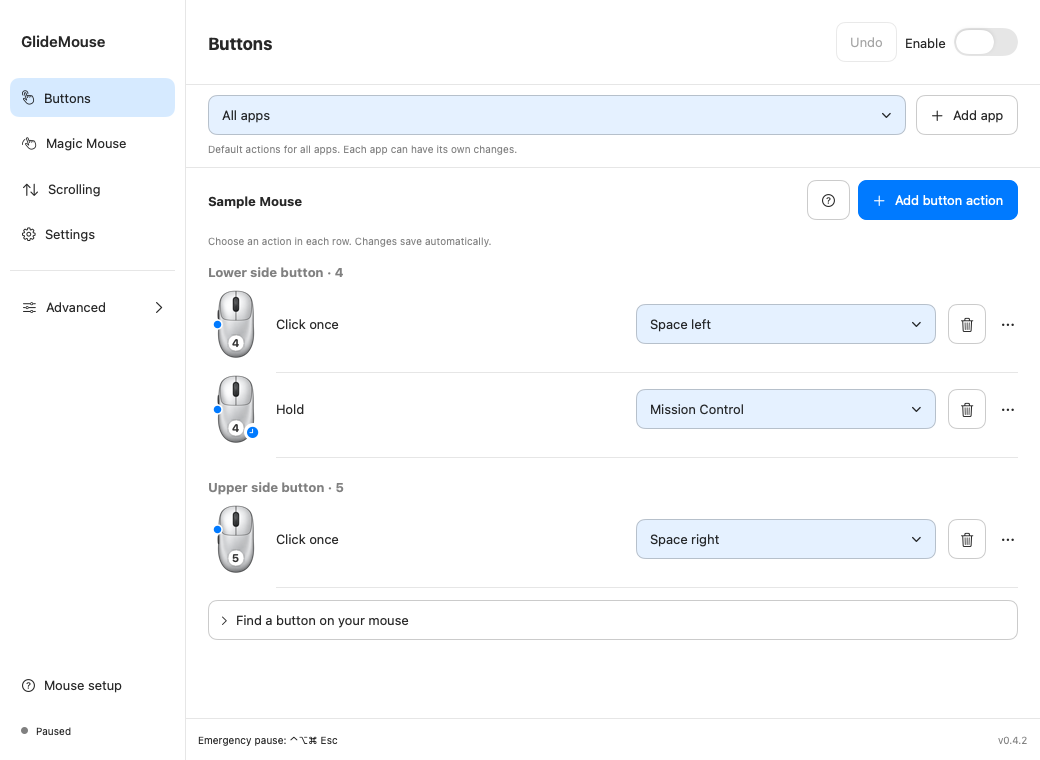Open the Scrolling section

pos(92,190)
